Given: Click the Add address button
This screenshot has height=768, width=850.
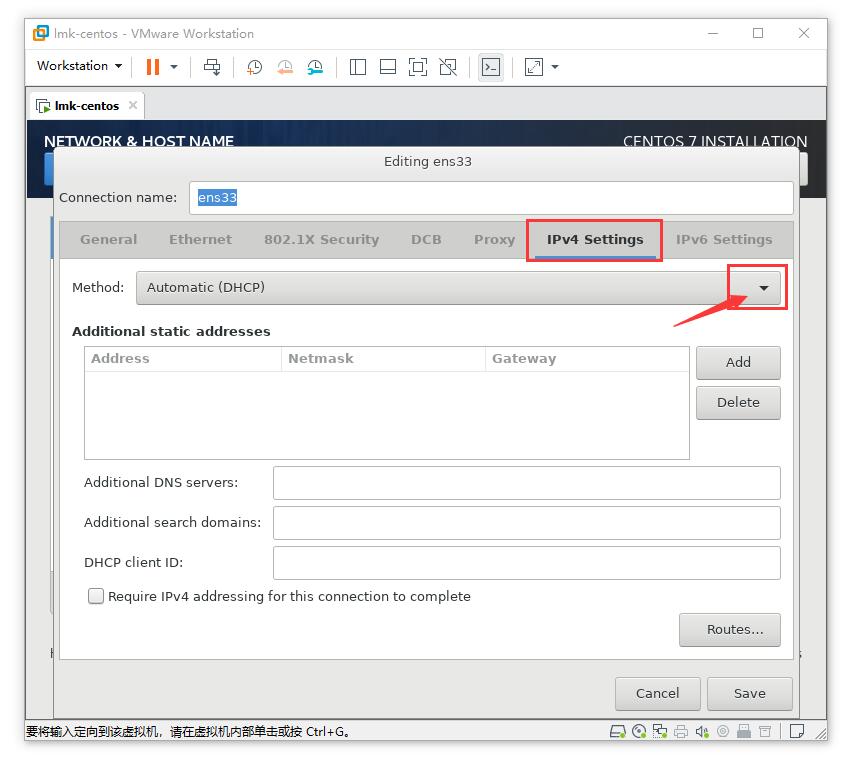Looking at the screenshot, I should [738, 362].
